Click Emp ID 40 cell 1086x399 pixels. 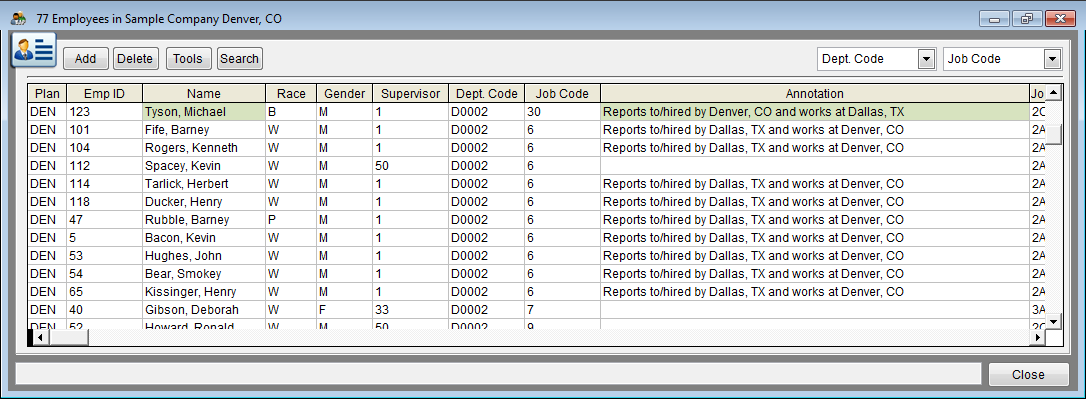[105, 310]
